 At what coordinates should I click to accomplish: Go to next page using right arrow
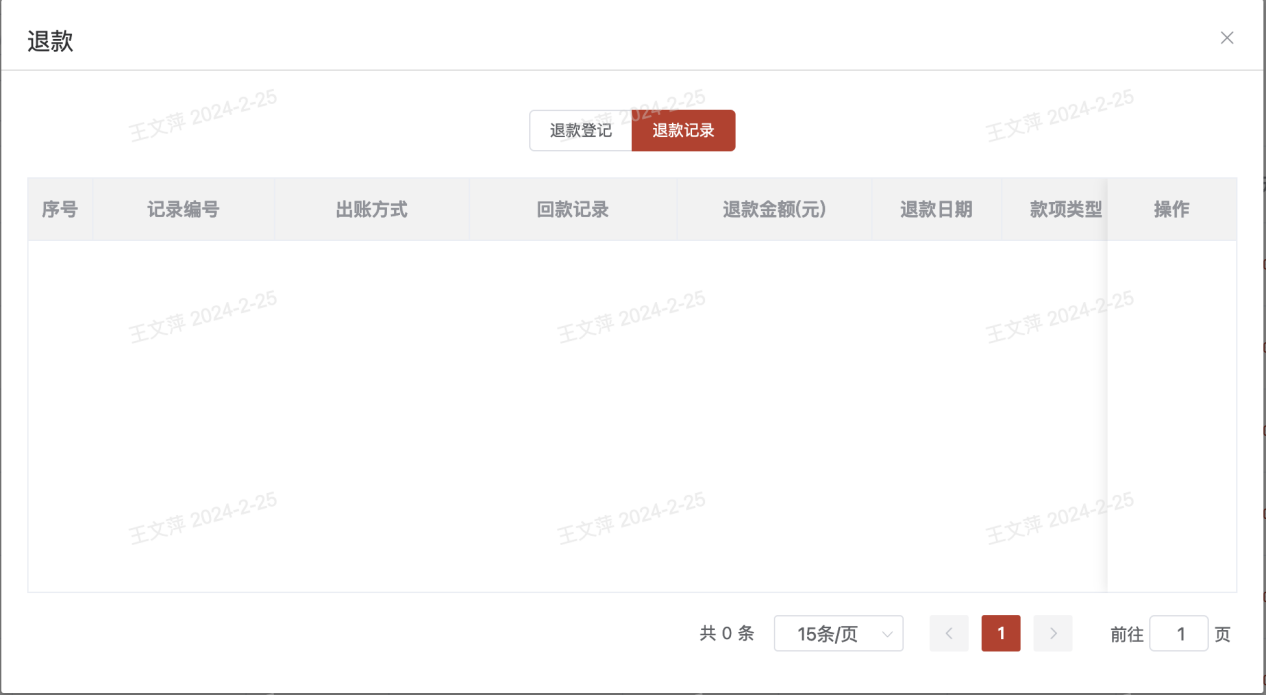(1053, 634)
